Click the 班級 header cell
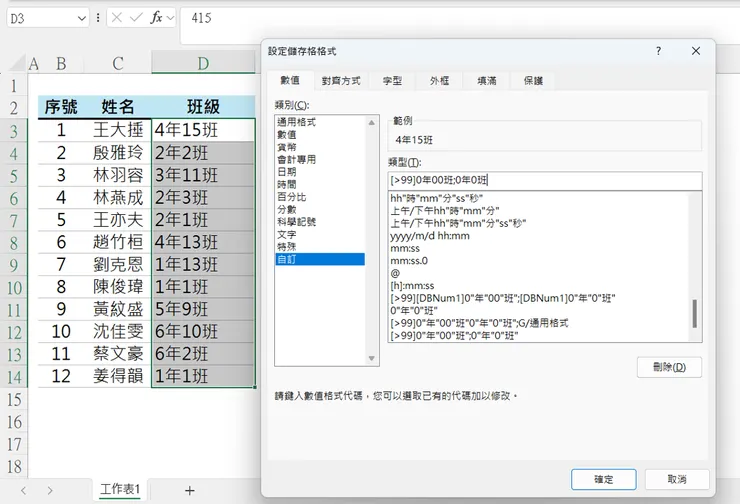This screenshot has height=504, width=740. click(203, 107)
